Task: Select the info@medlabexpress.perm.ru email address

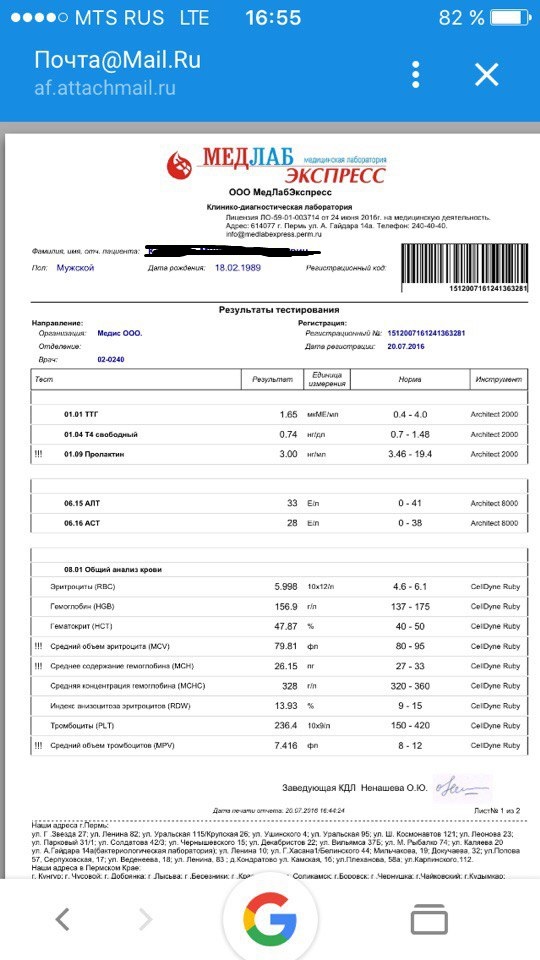Action: 274,234
